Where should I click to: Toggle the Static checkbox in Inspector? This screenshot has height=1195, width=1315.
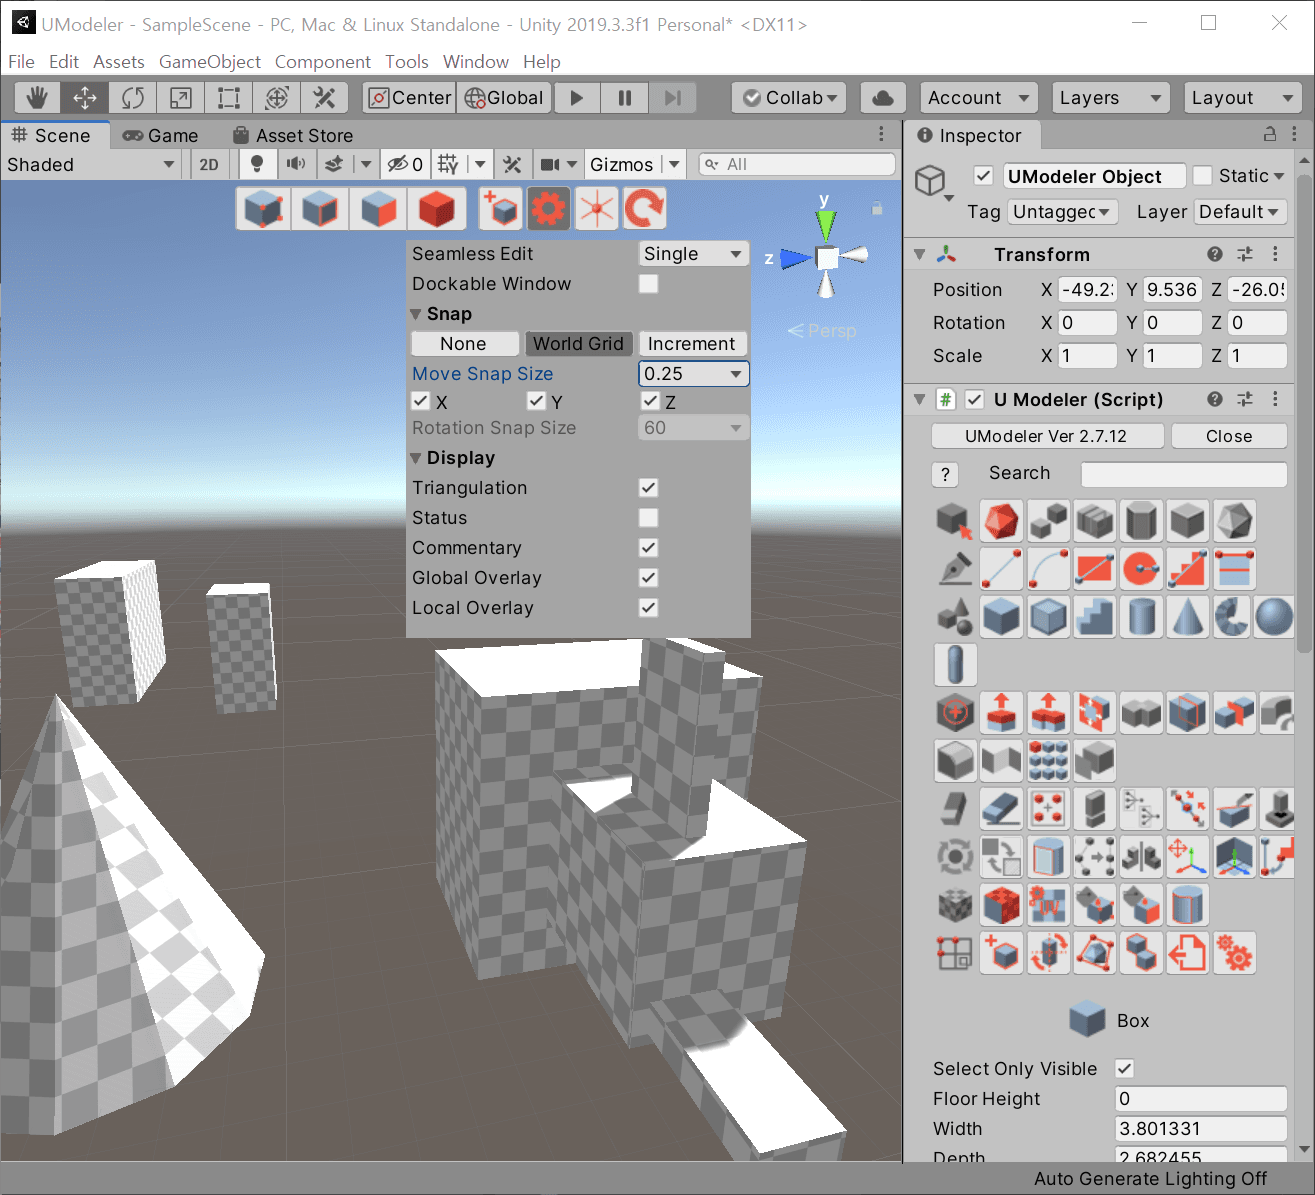click(1203, 176)
